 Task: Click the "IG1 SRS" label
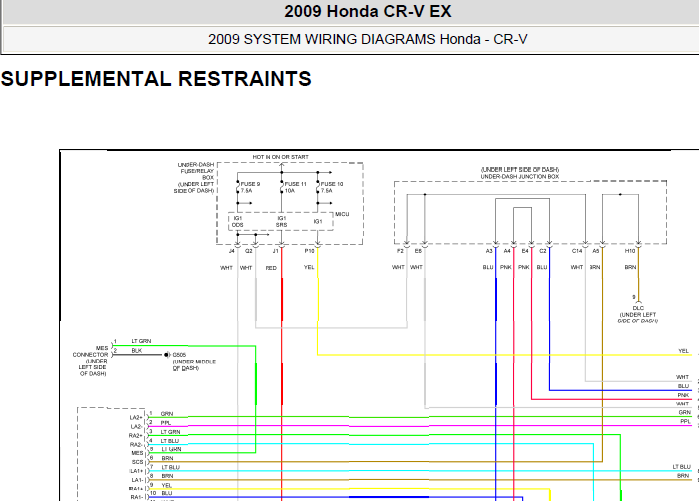281,222
